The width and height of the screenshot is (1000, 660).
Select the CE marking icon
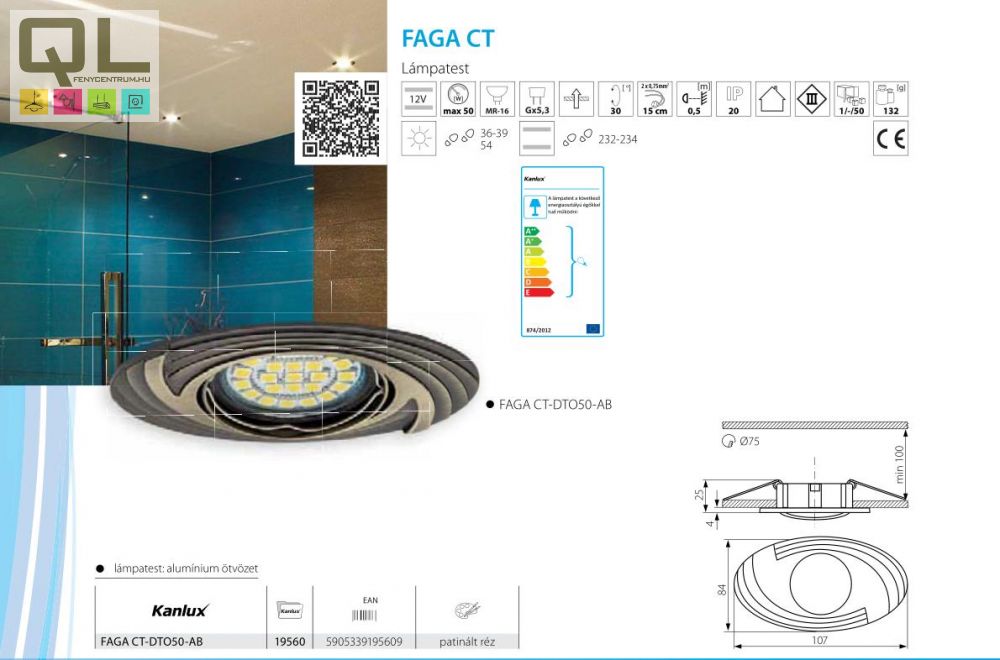891,138
